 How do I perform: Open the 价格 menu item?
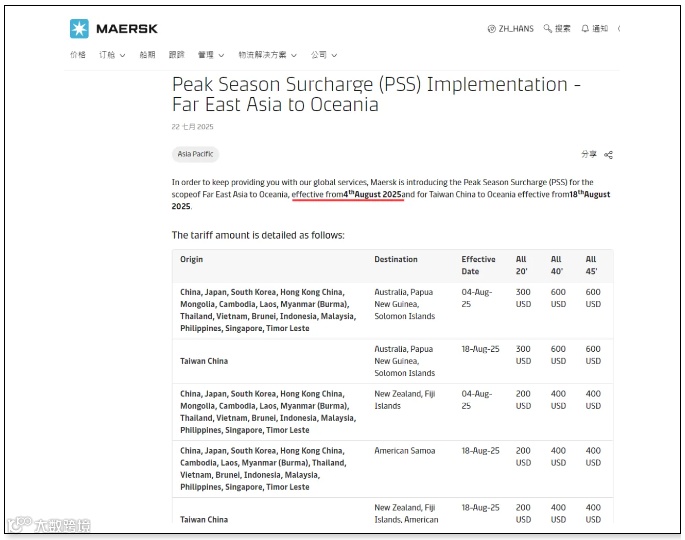tap(78, 55)
